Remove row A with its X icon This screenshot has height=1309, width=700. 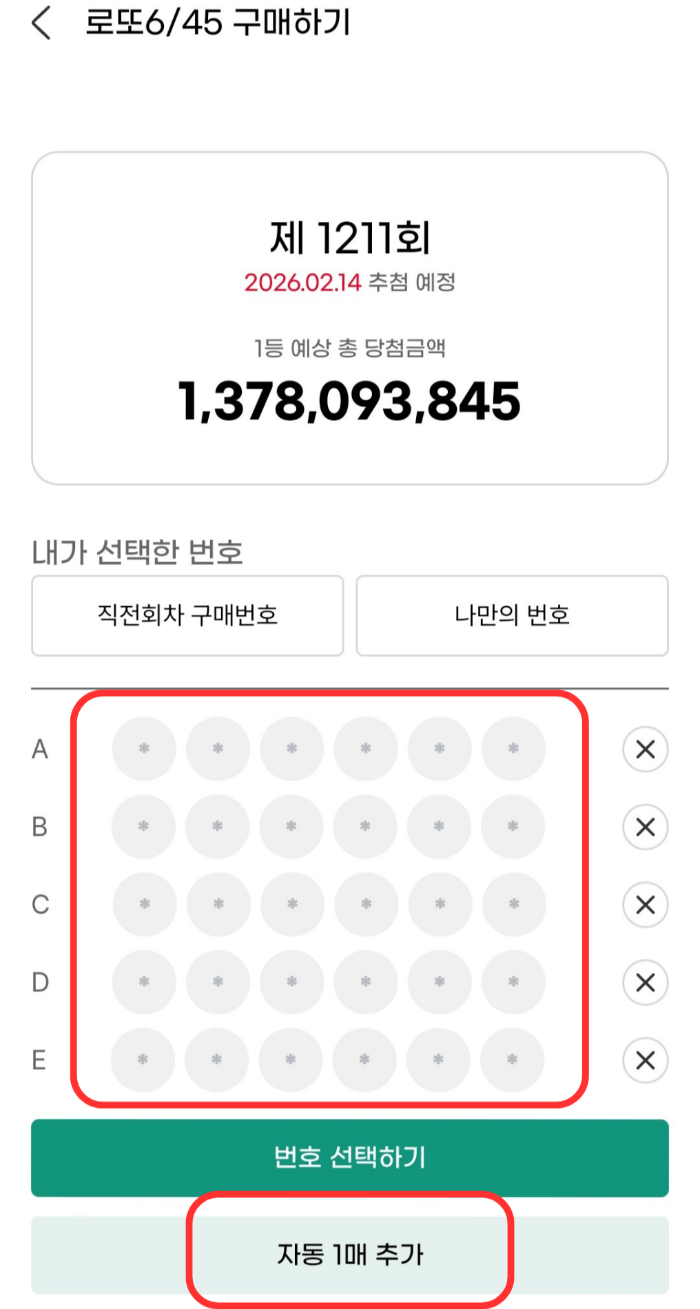(645, 749)
